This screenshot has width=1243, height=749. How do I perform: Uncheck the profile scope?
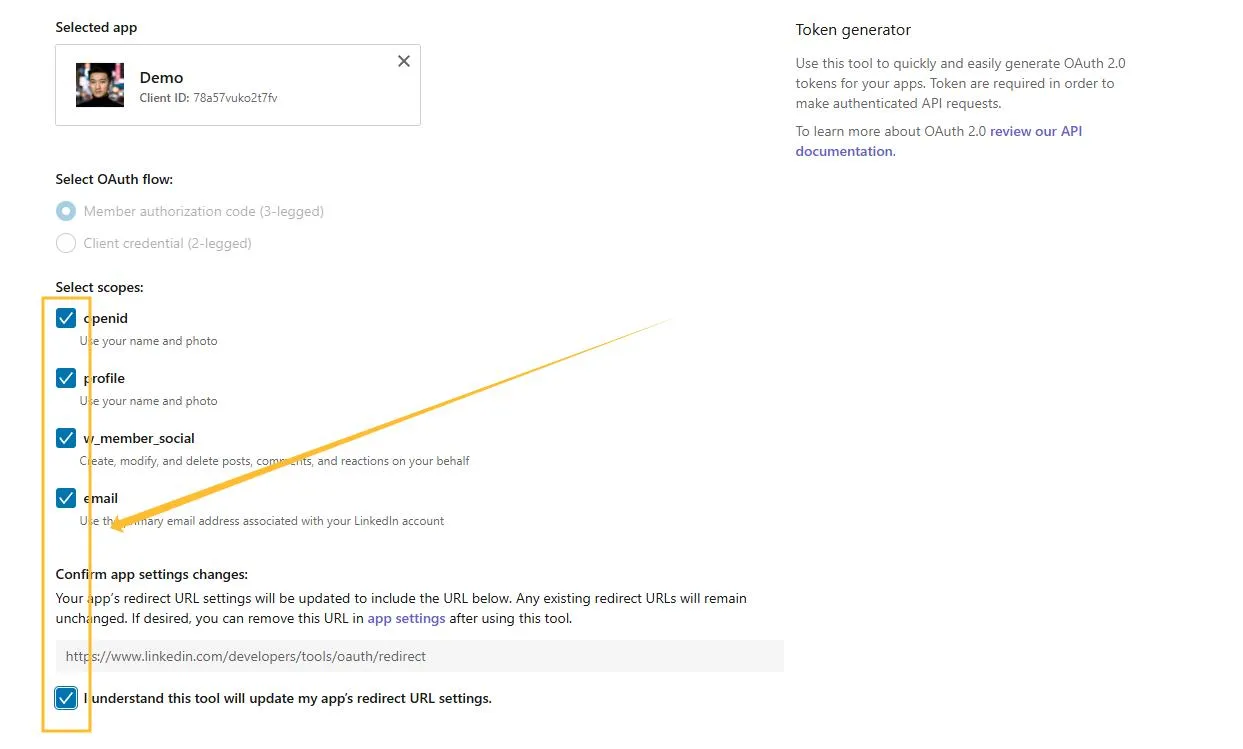coord(66,377)
